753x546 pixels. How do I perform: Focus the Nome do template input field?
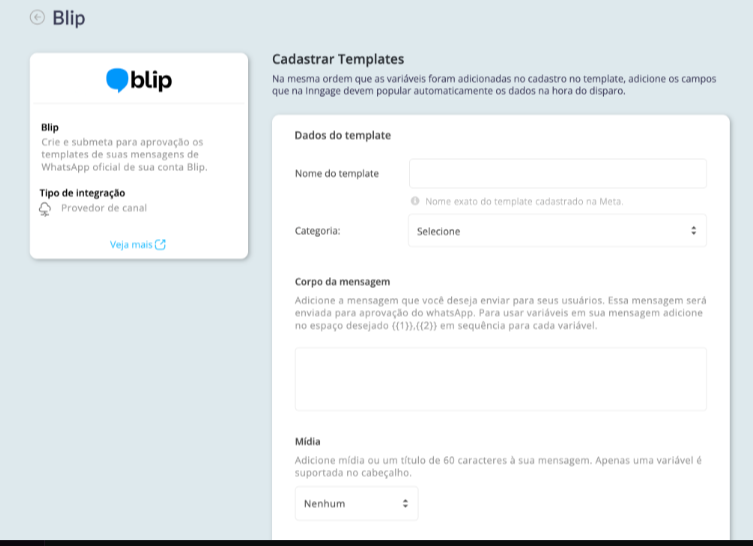[558, 173]
